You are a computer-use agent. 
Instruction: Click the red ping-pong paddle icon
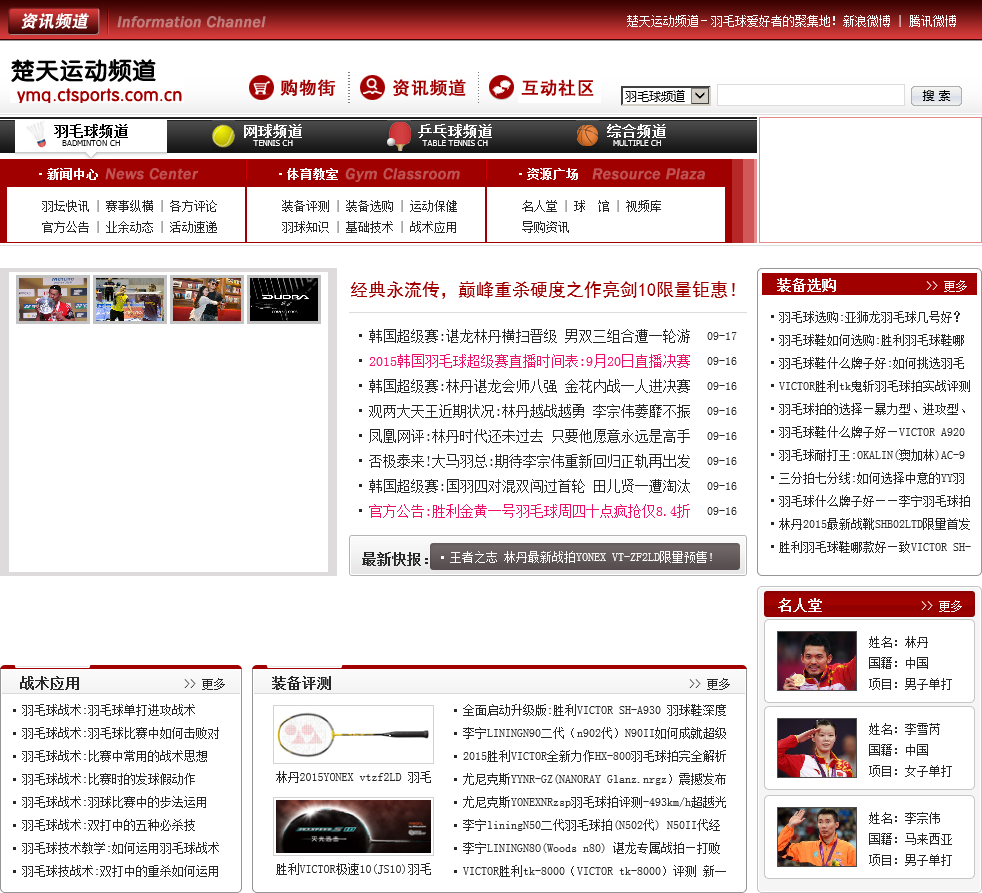tap(399, 136)
